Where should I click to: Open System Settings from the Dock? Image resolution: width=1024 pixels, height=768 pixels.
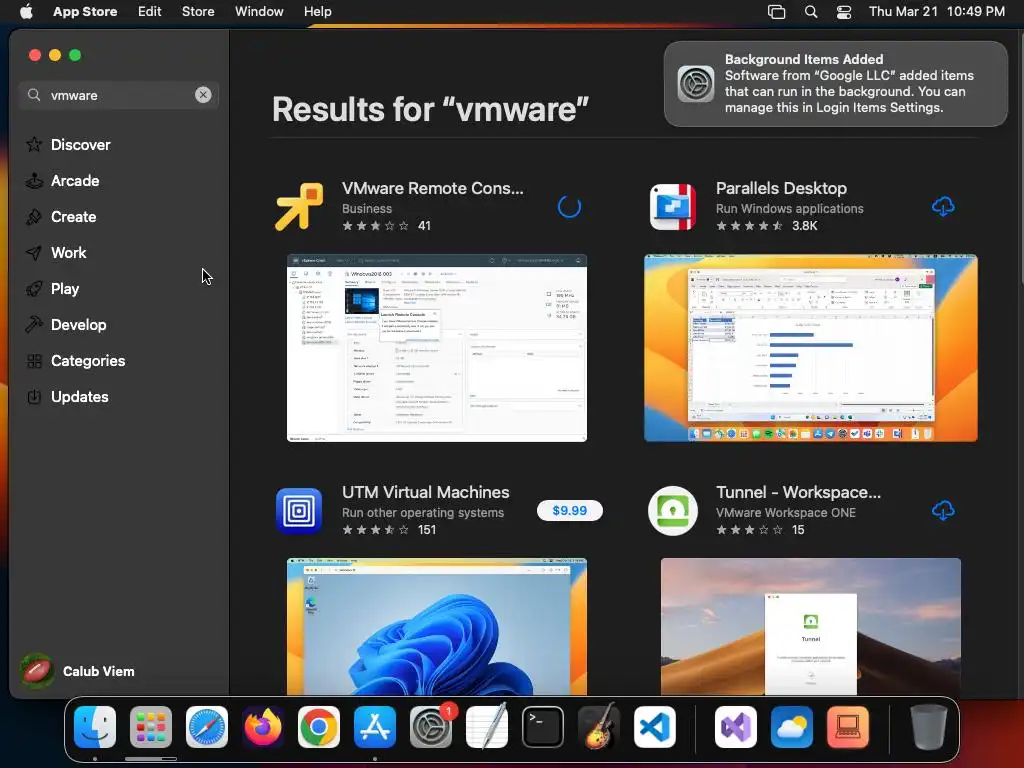click(431, 727)
